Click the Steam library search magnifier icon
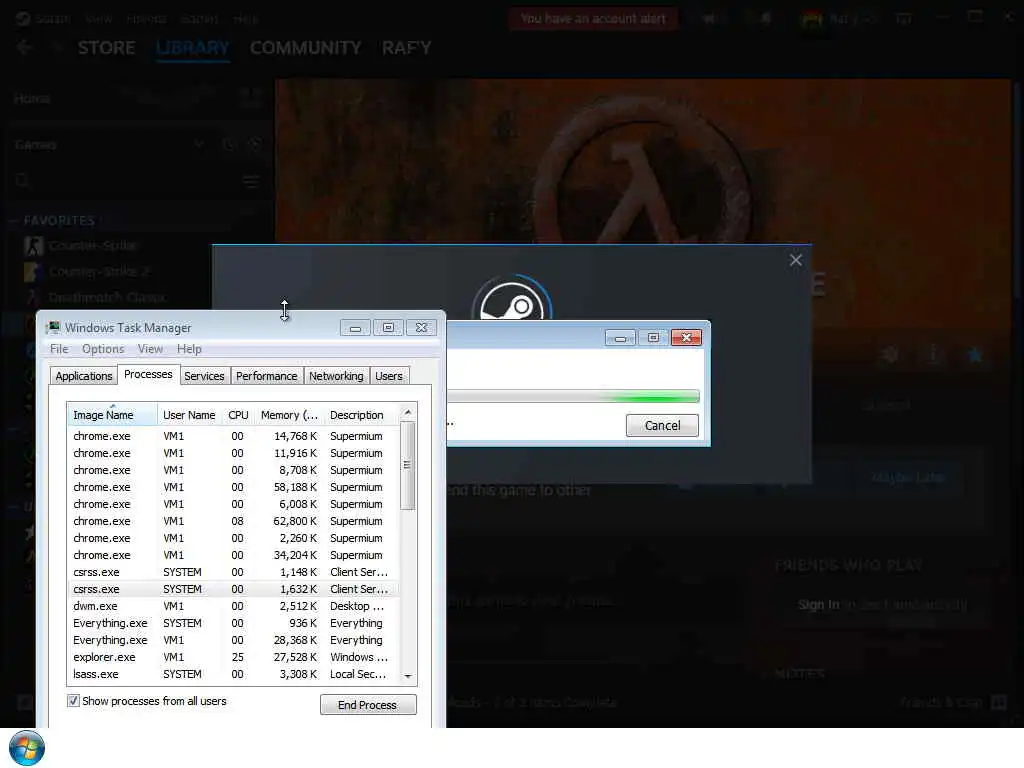Screen dimensions: 1024x768 click(22, 180)
